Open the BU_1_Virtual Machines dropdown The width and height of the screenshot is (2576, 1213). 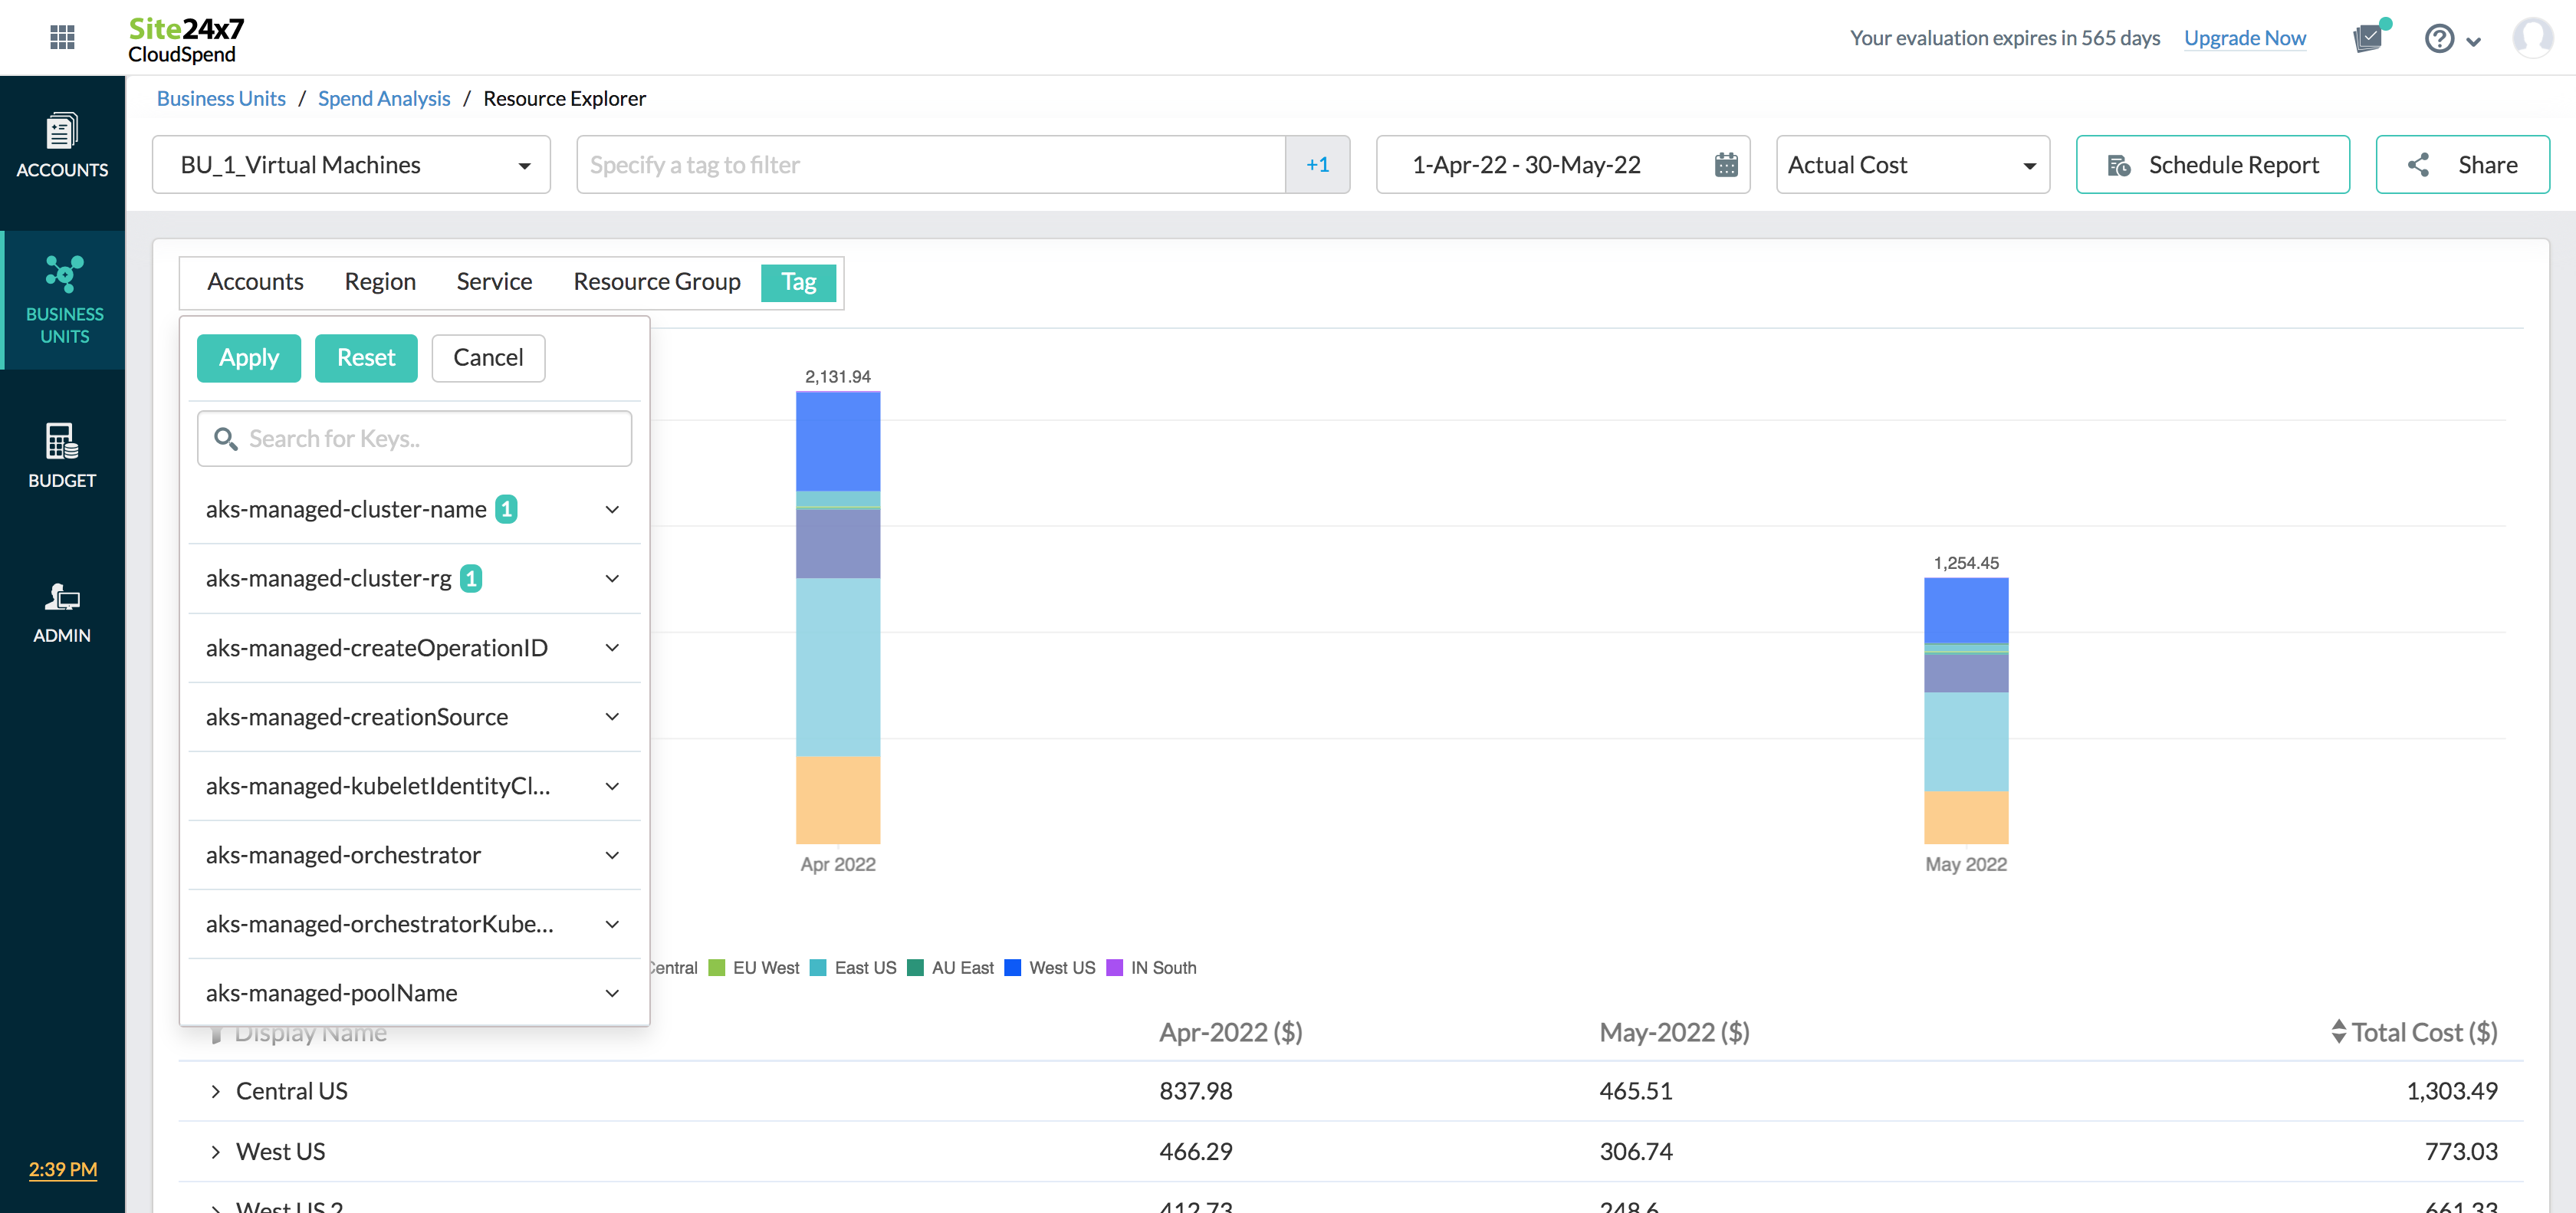pos(351,165)
